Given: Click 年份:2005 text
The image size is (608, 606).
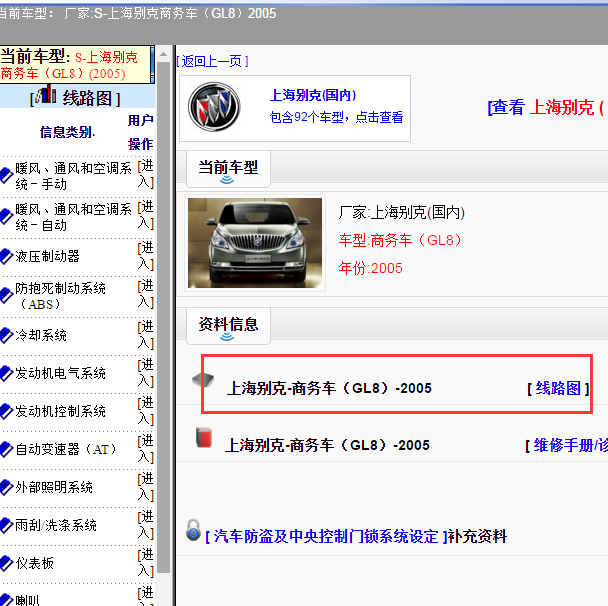Looking at the screenshot, I should click(370, 268).
